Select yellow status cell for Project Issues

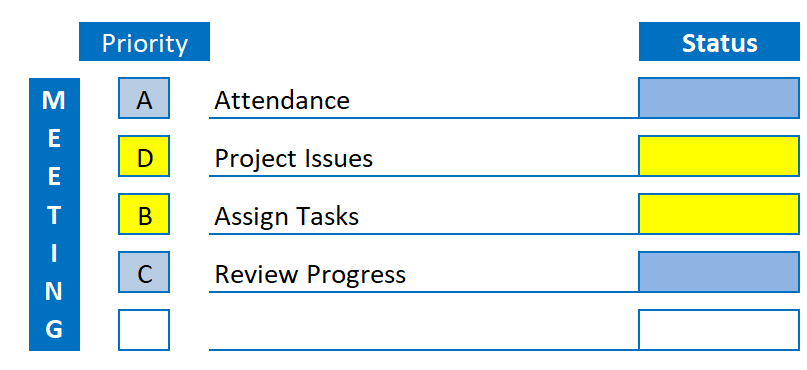coord(719,156)
